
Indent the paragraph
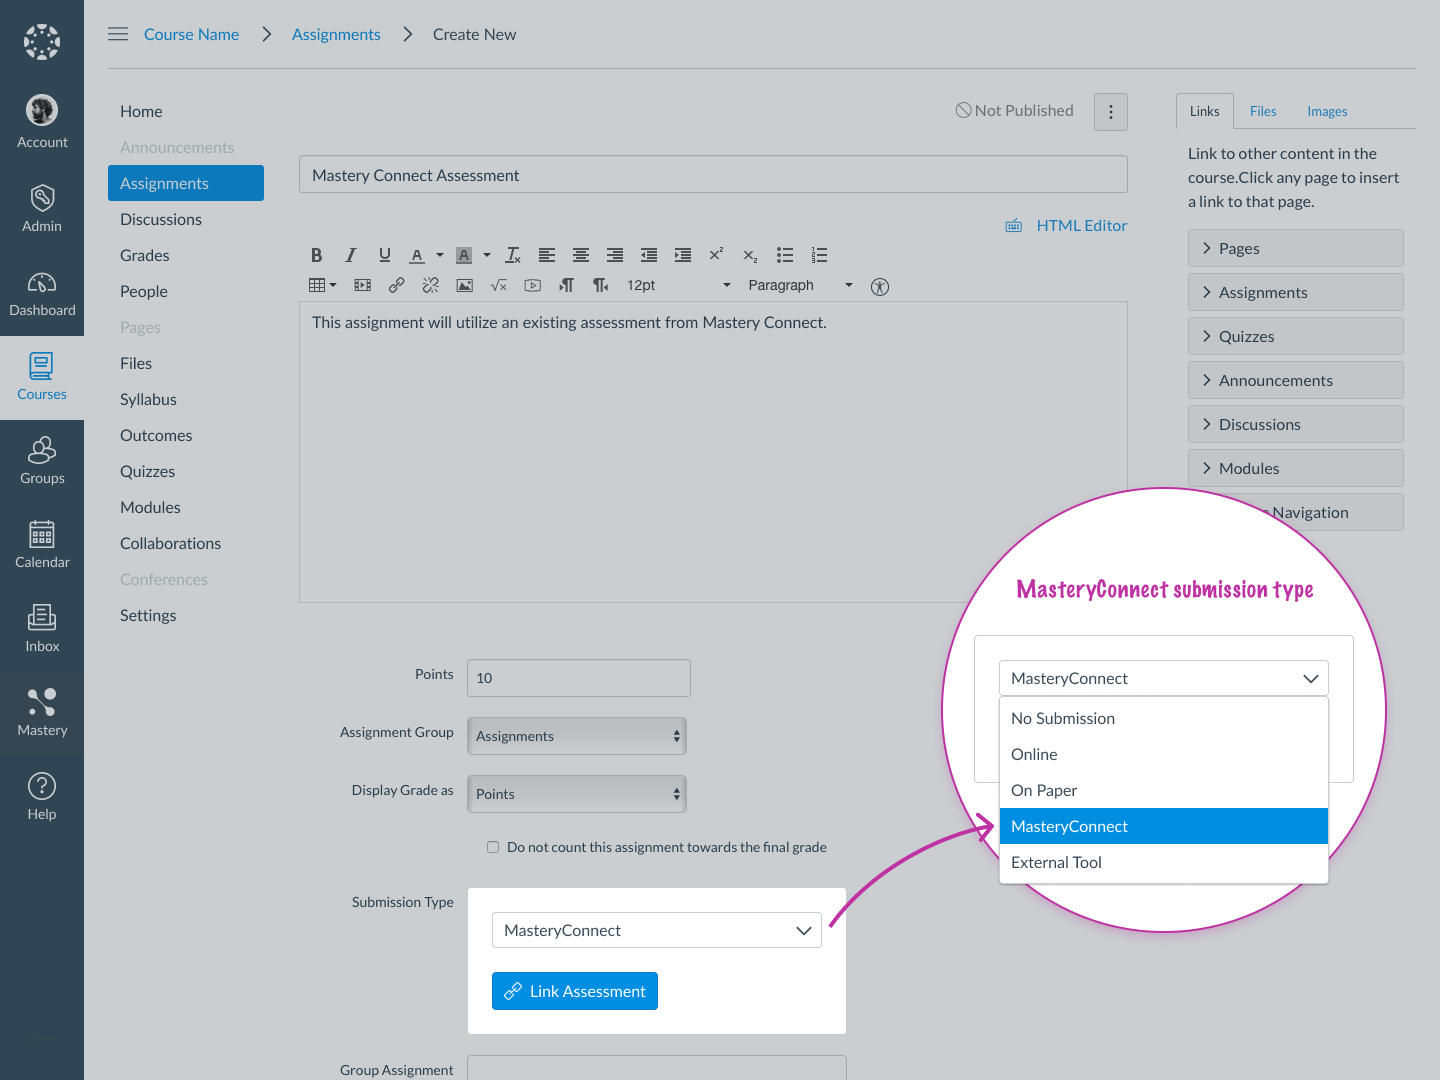tap(682, 255)
